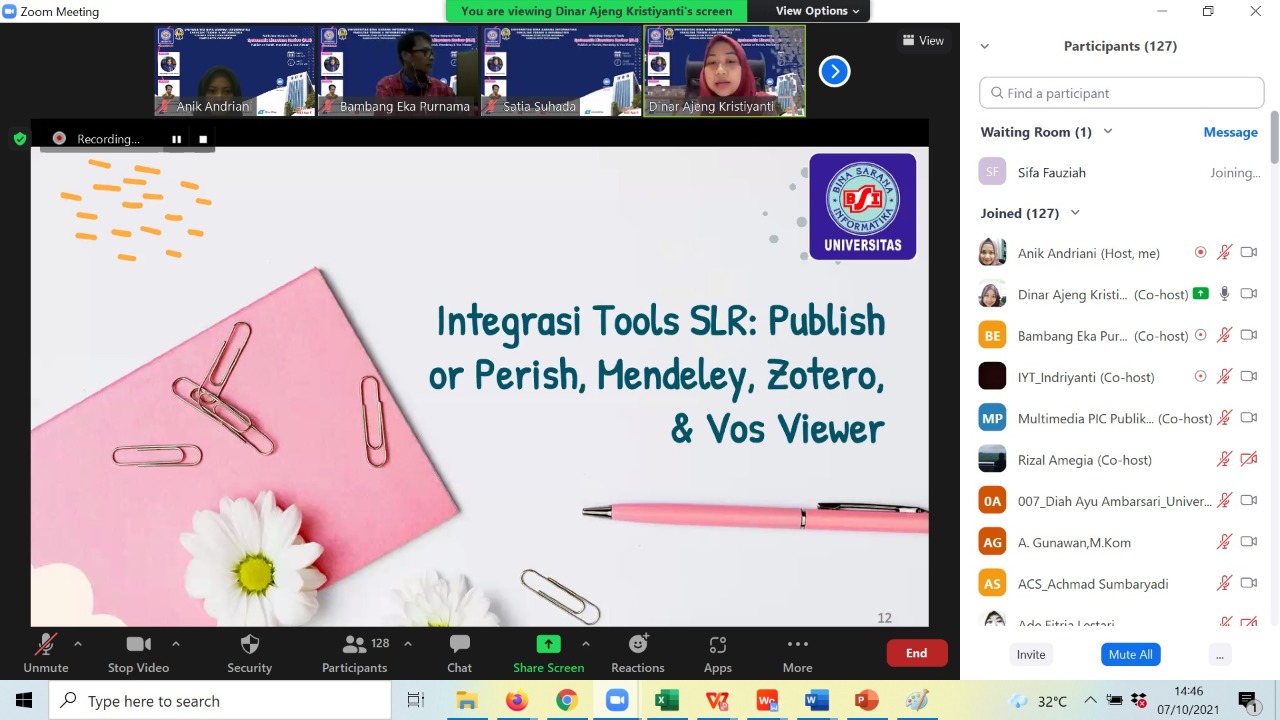Open File Explorer from the taskbar
1280x720 pixels.
[466, 701]
